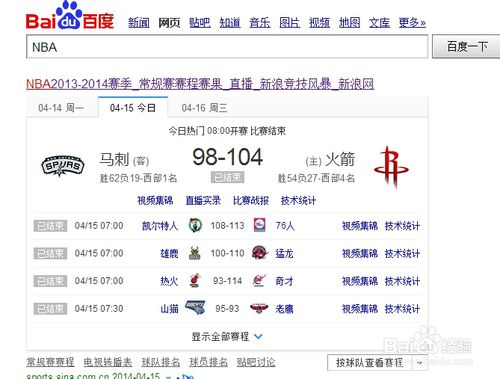Click the NBA search input field
Screen dimensions: 500x379
click(x=227, y=47)
